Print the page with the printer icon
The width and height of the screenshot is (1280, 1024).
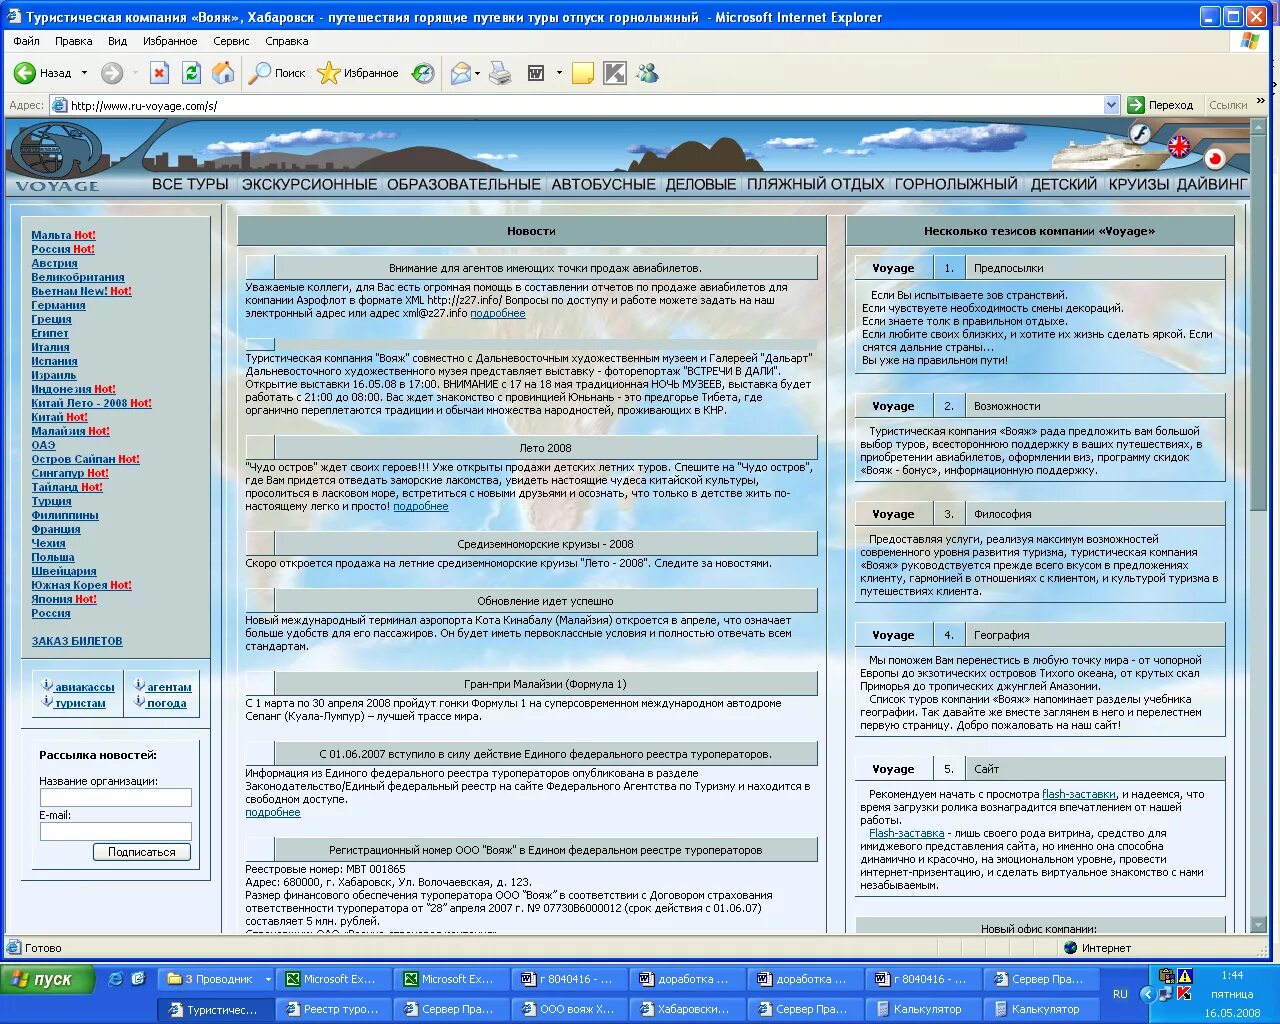click(x=501, y=73)
